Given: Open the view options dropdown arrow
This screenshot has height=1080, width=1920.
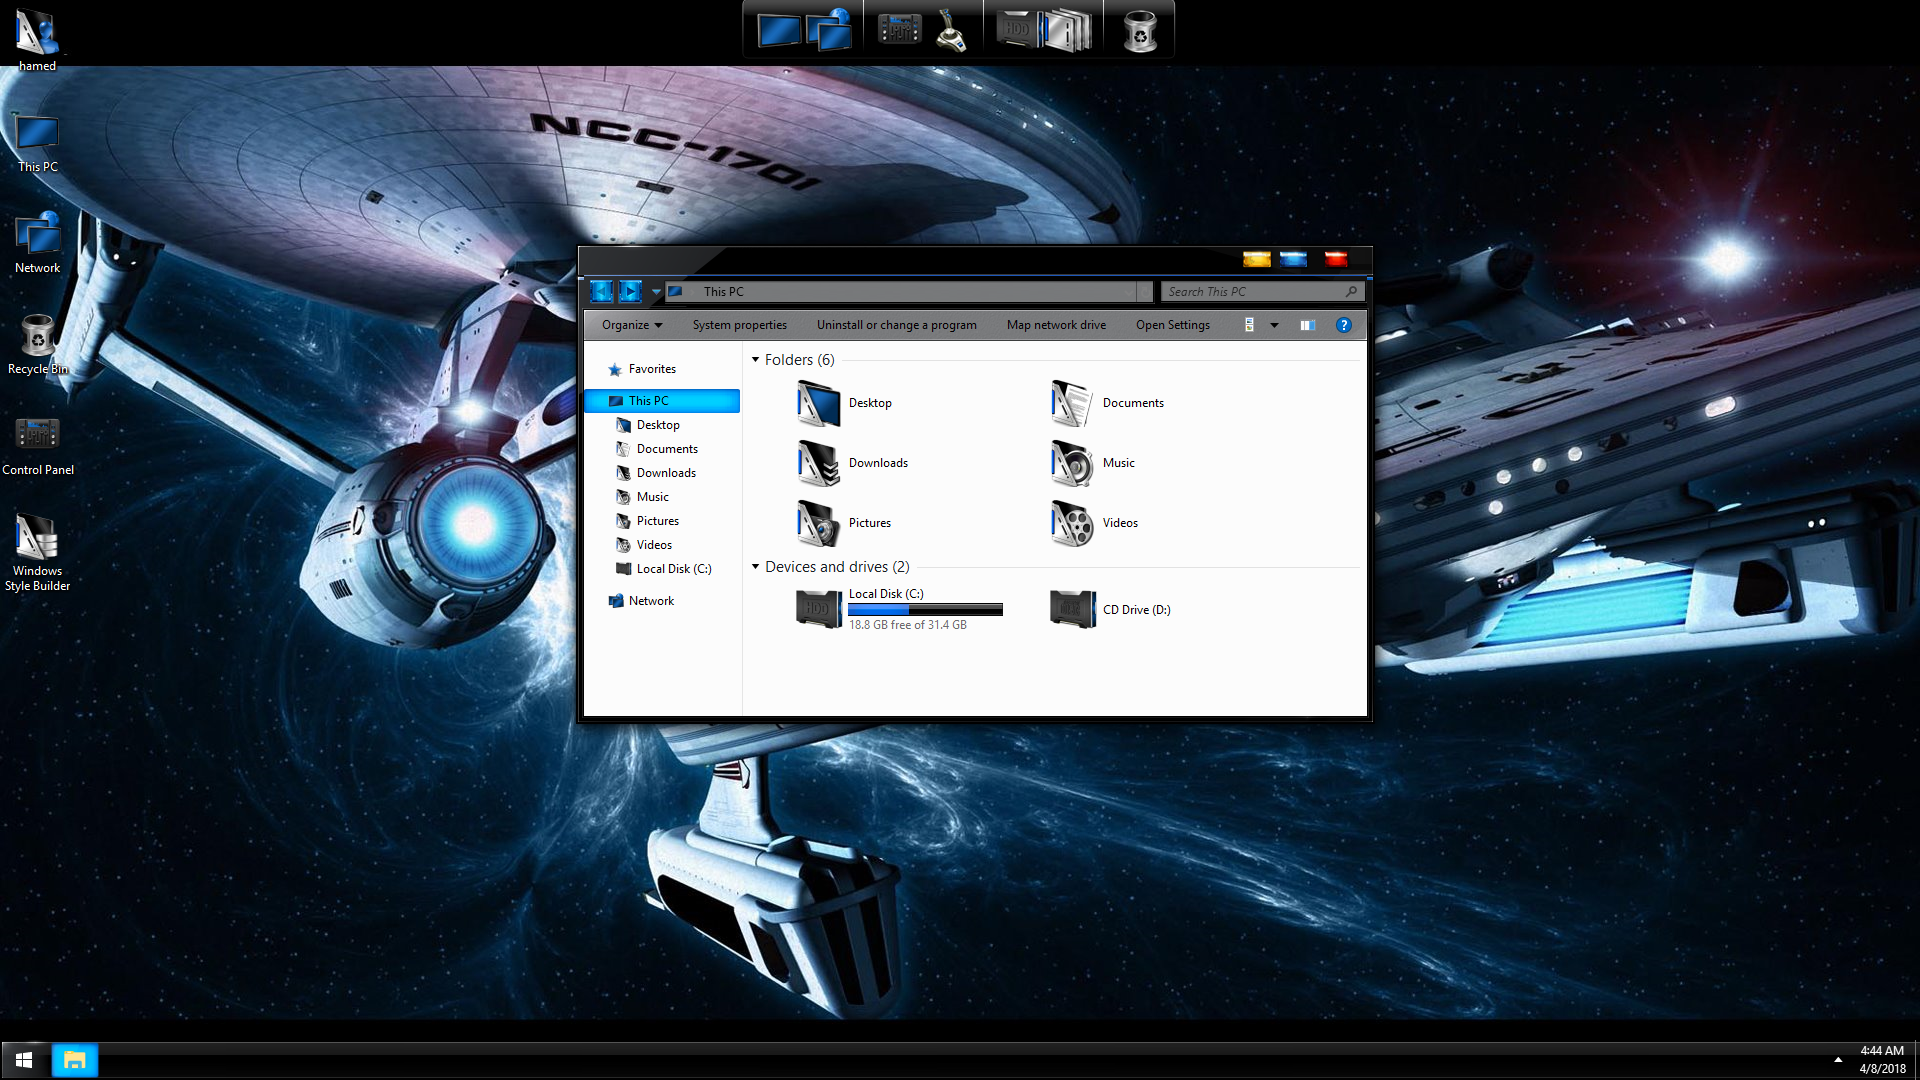Looking at the screenshot, I should click(1274, 325).
